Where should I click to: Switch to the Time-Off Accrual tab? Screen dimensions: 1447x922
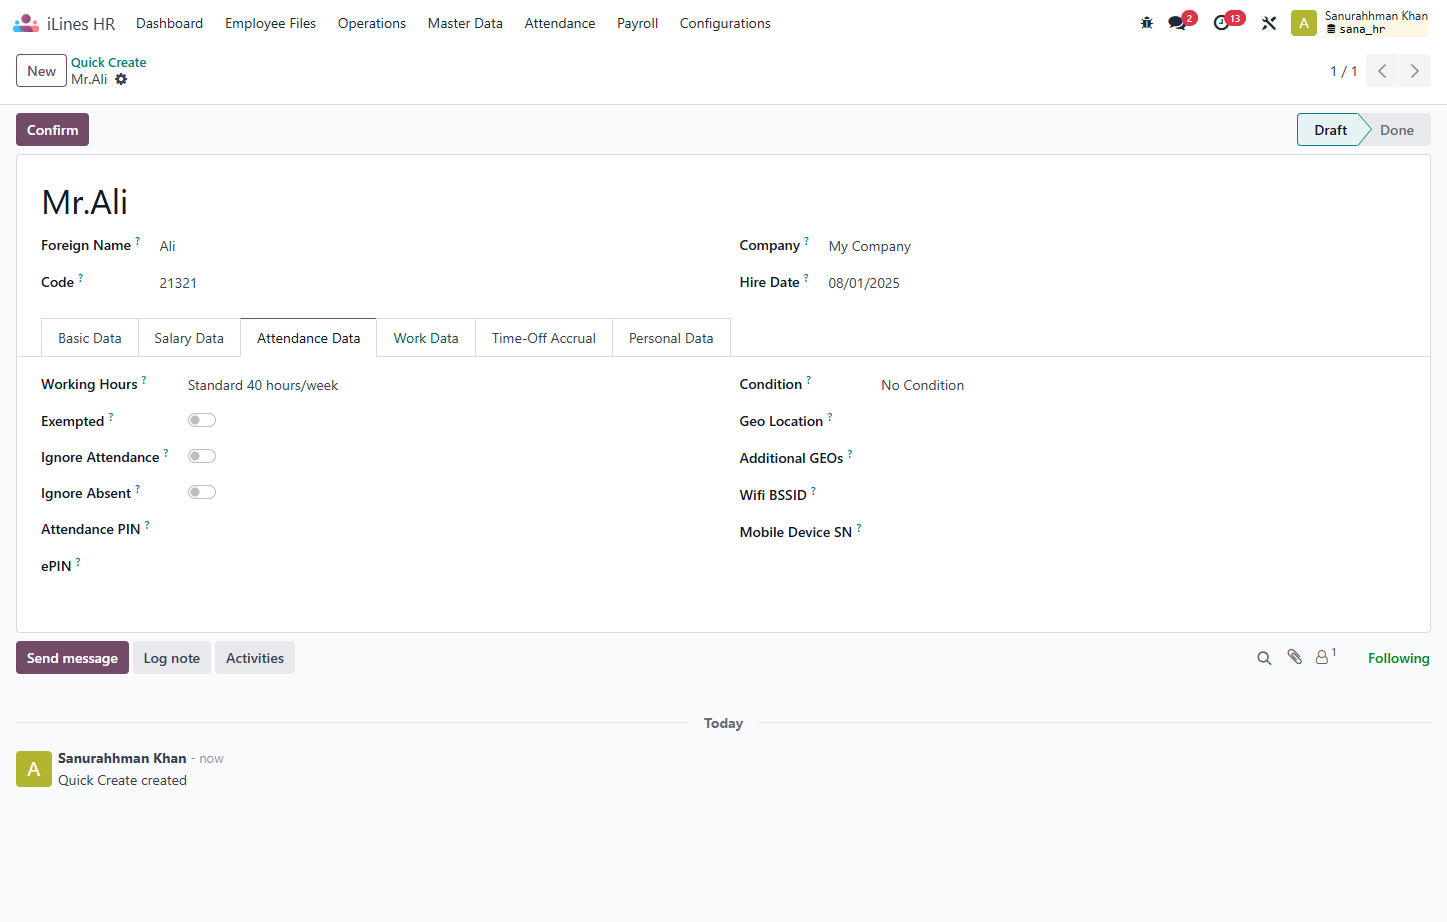[x=544, y=338]
